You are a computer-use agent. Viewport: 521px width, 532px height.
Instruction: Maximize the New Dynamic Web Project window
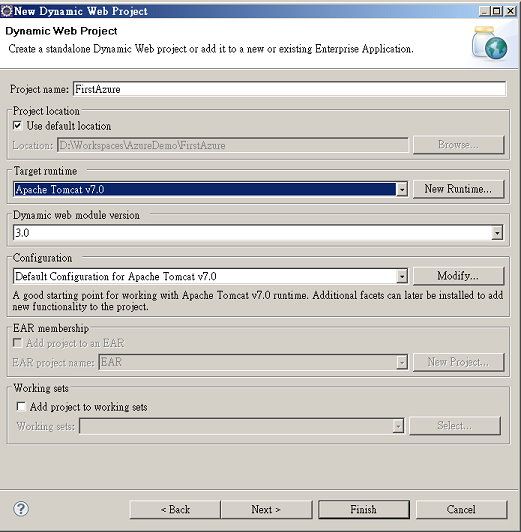pos(497,11)
